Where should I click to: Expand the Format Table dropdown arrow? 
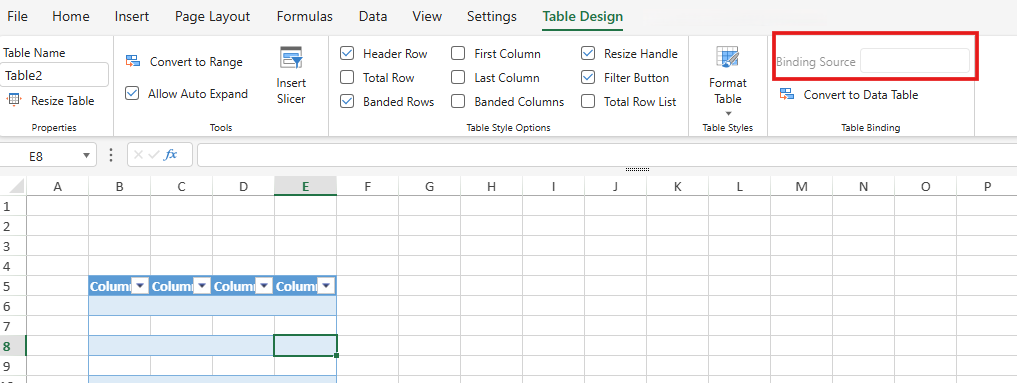(728, 113)
